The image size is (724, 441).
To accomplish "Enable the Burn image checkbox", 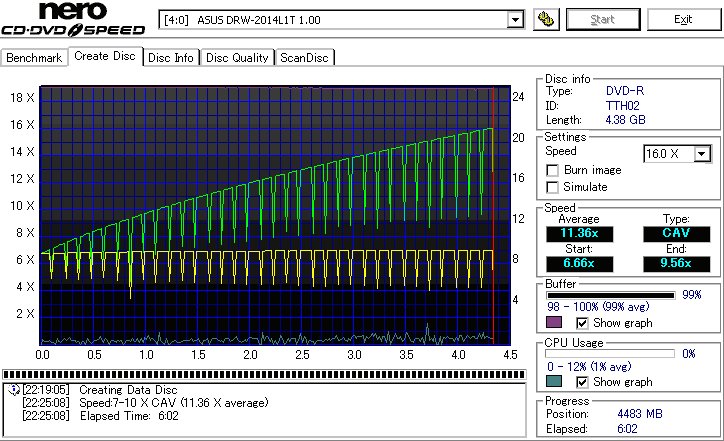I will 552,170.
